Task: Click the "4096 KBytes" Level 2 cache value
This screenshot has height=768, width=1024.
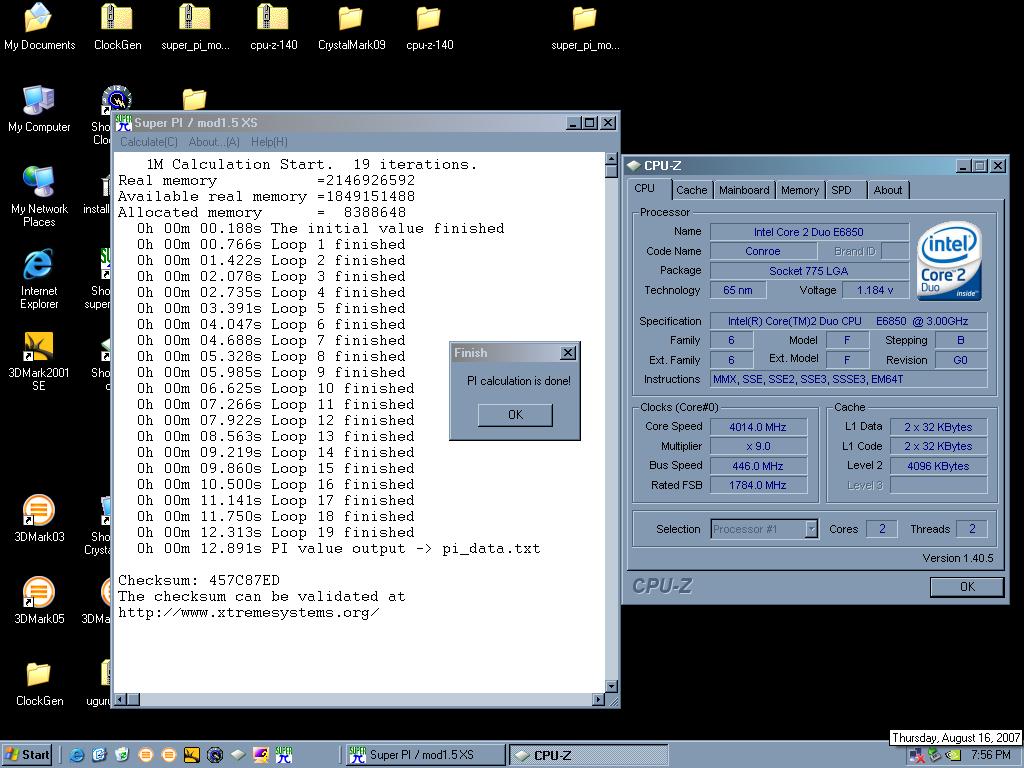Action: (x=938, y=466)
